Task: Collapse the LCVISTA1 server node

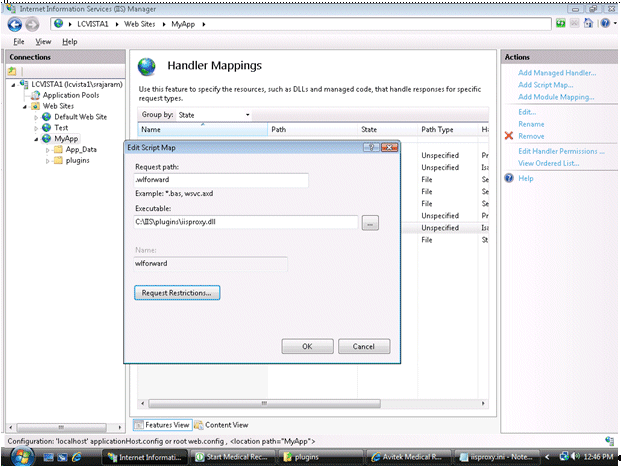Action: point(13,85)
